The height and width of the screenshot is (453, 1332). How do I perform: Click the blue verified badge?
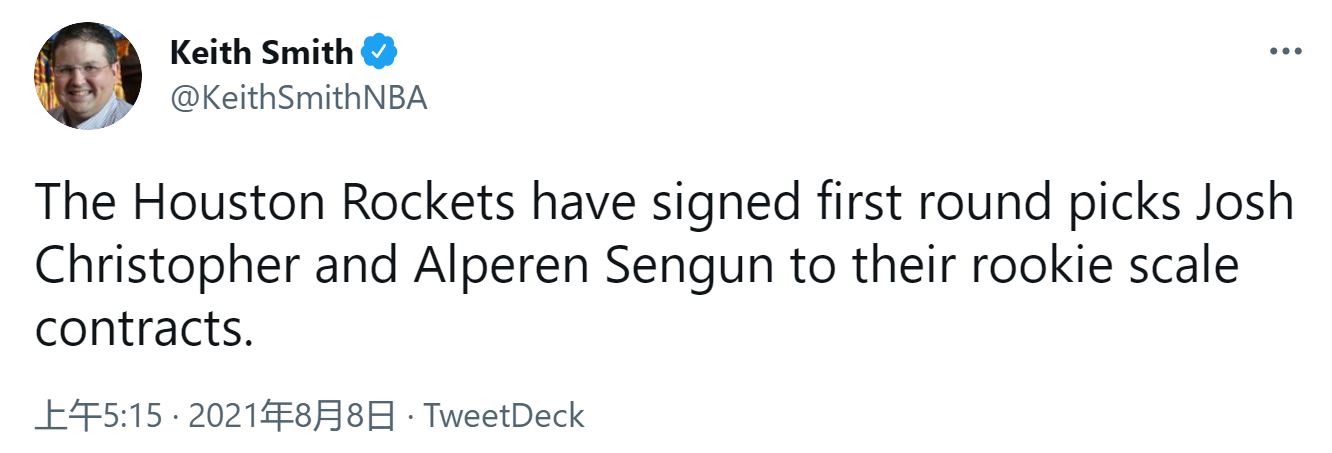click(x=380, y=52)
